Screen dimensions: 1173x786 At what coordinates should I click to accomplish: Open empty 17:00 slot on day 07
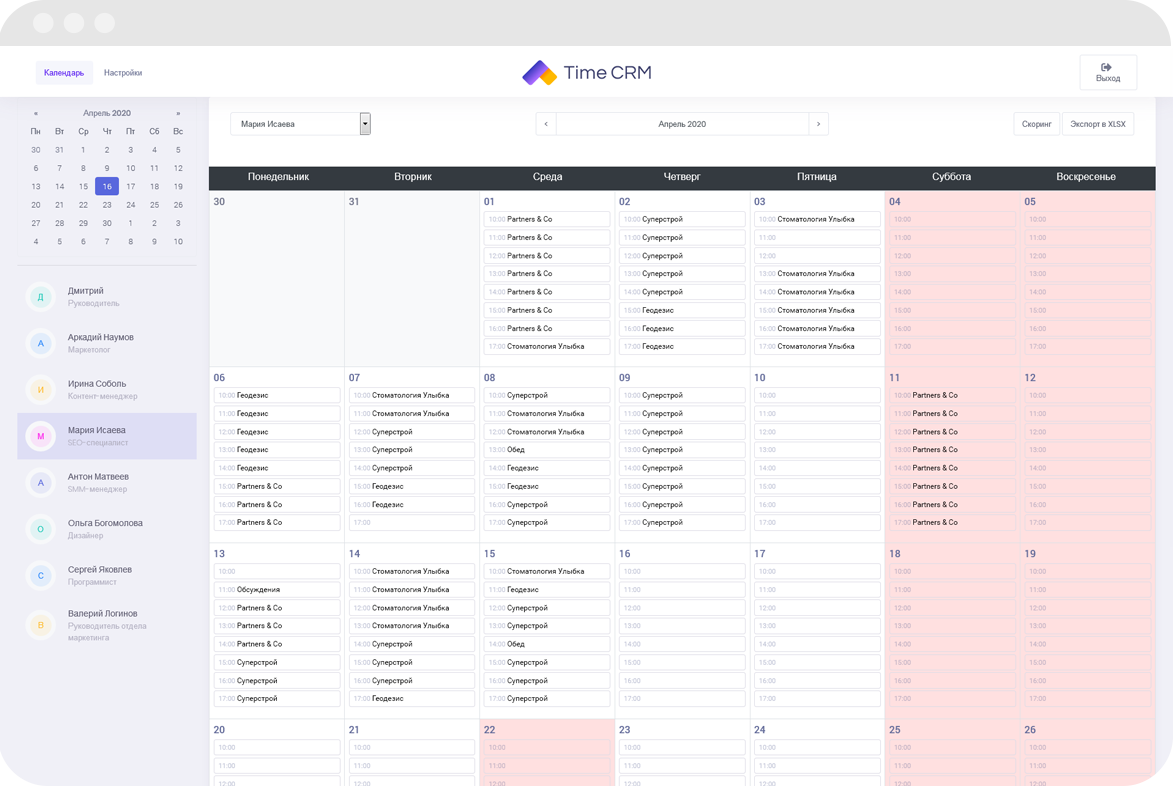(x=412, y=523)
